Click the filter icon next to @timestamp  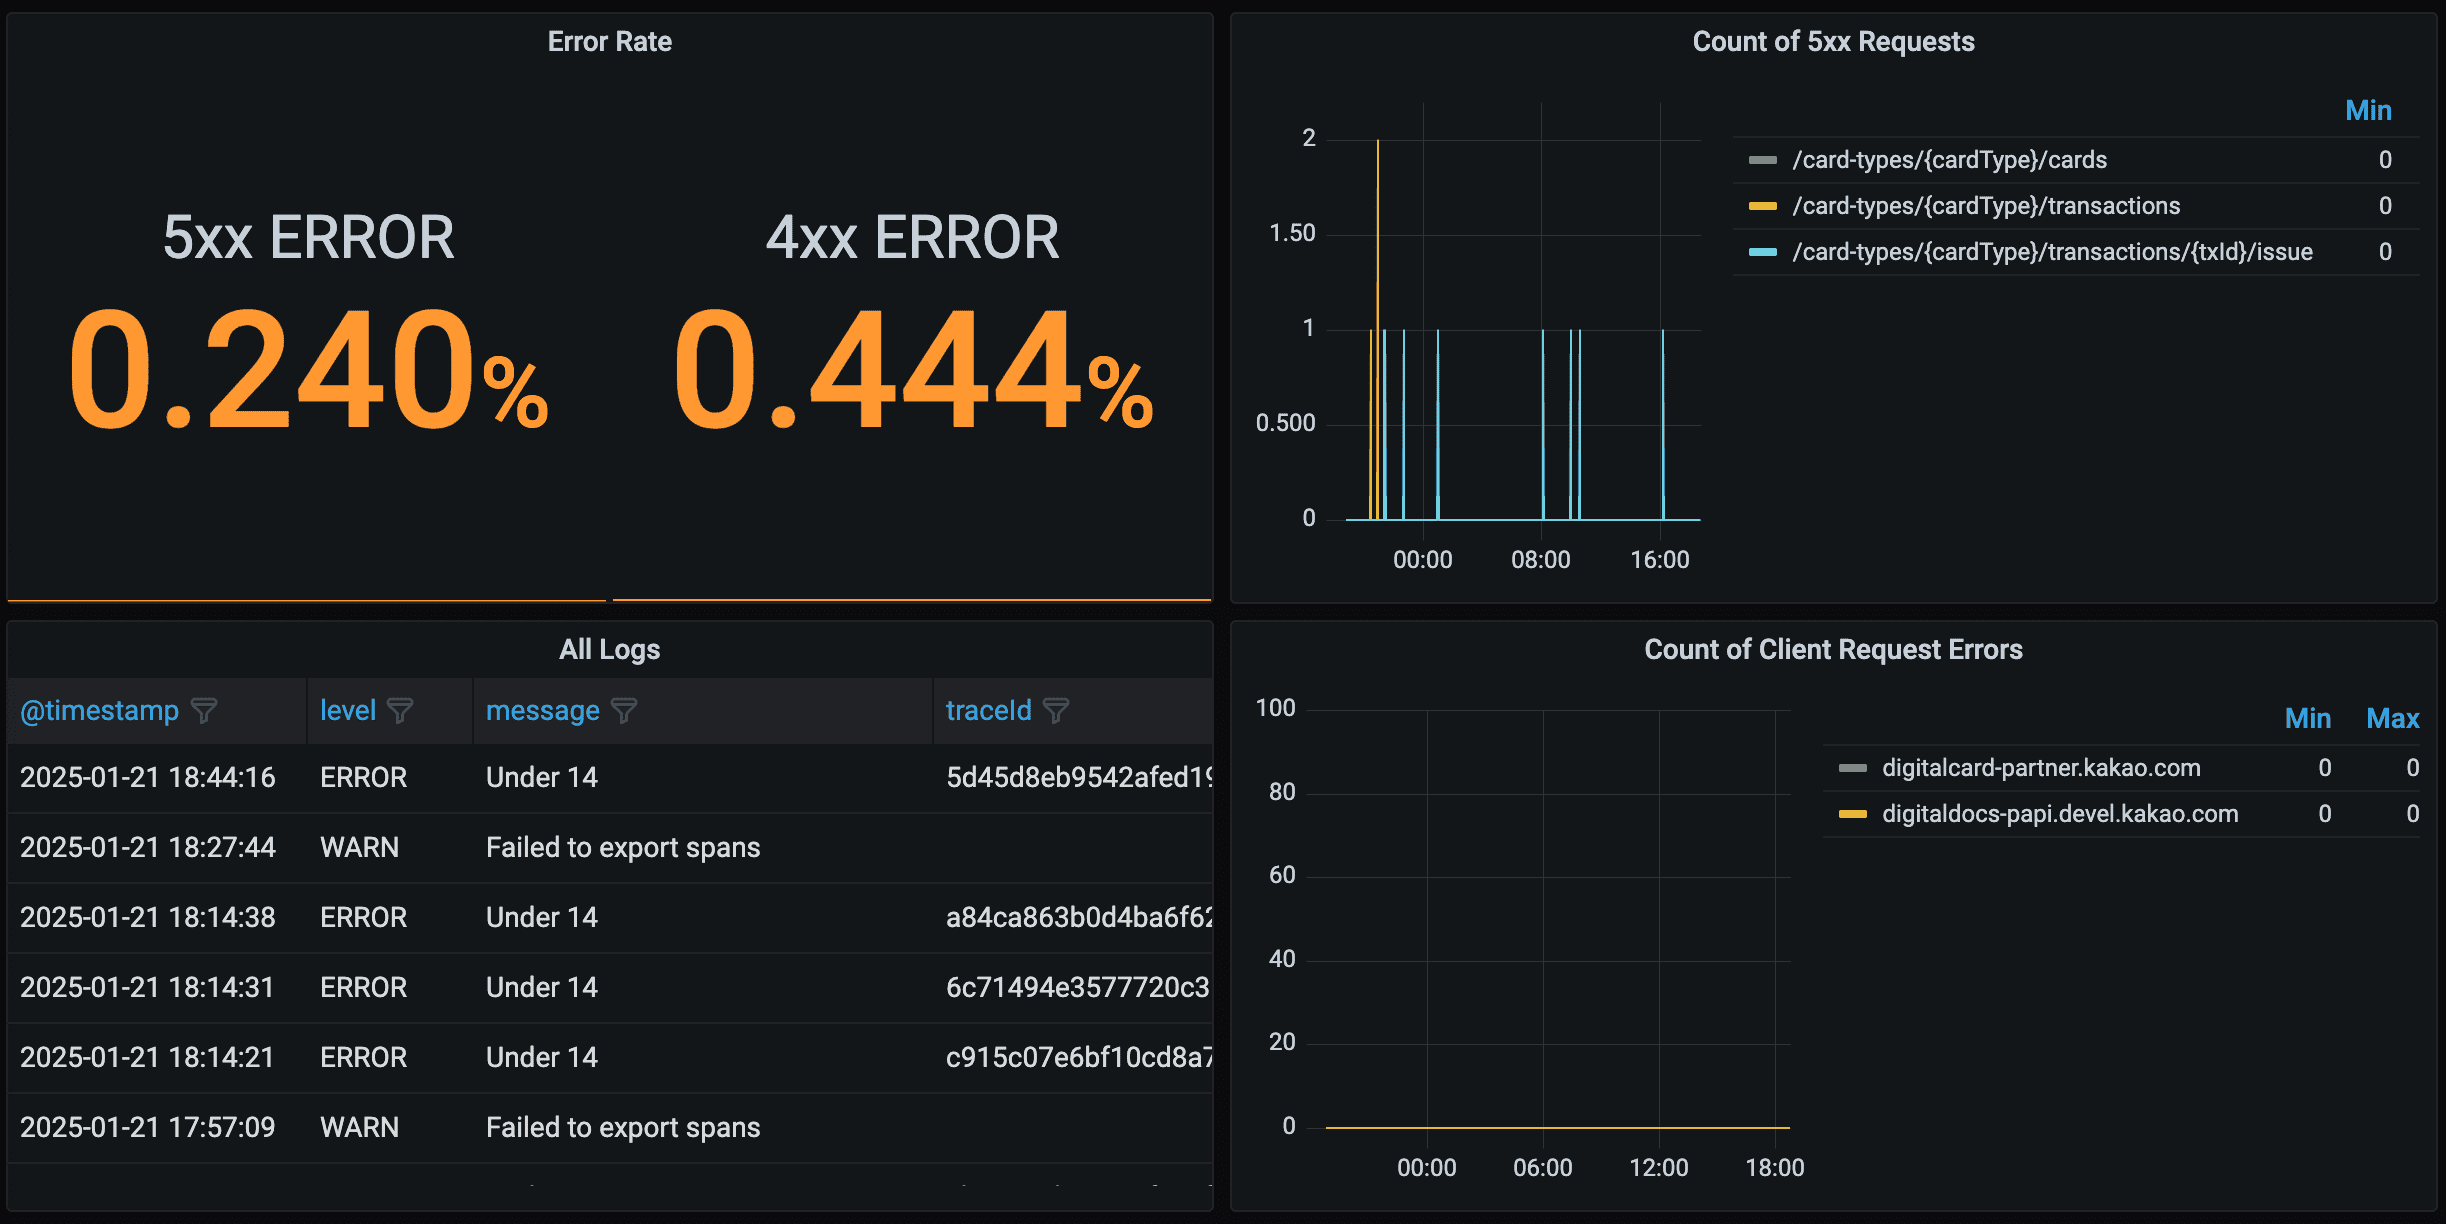tap(204, 711)
